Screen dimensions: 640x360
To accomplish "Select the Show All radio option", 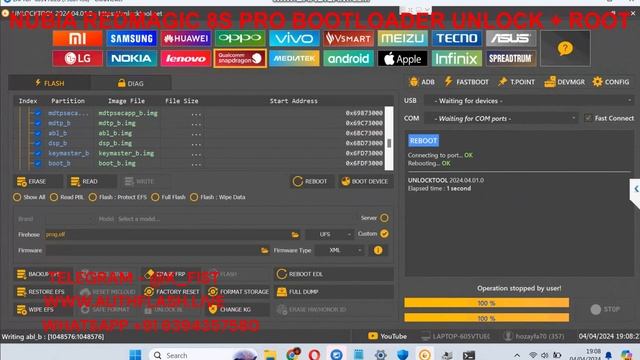I will point(17,197).
